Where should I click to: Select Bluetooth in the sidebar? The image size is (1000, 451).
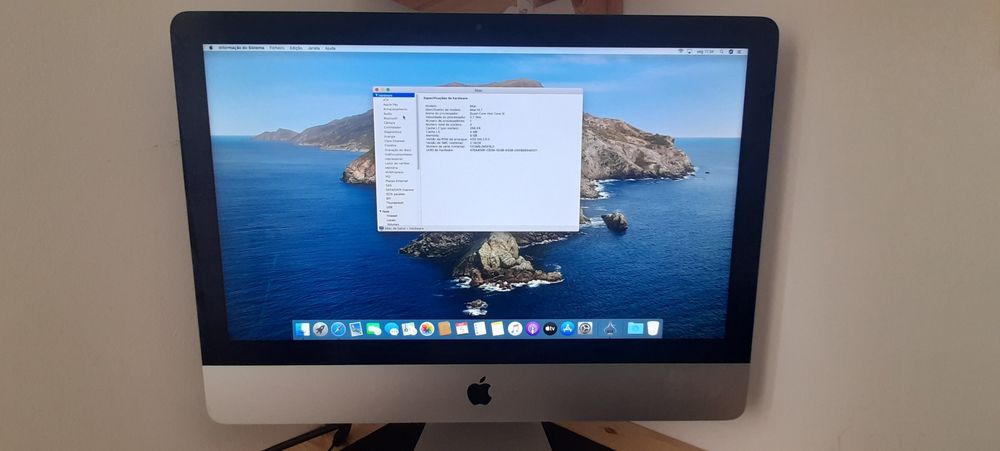[390, 118]
